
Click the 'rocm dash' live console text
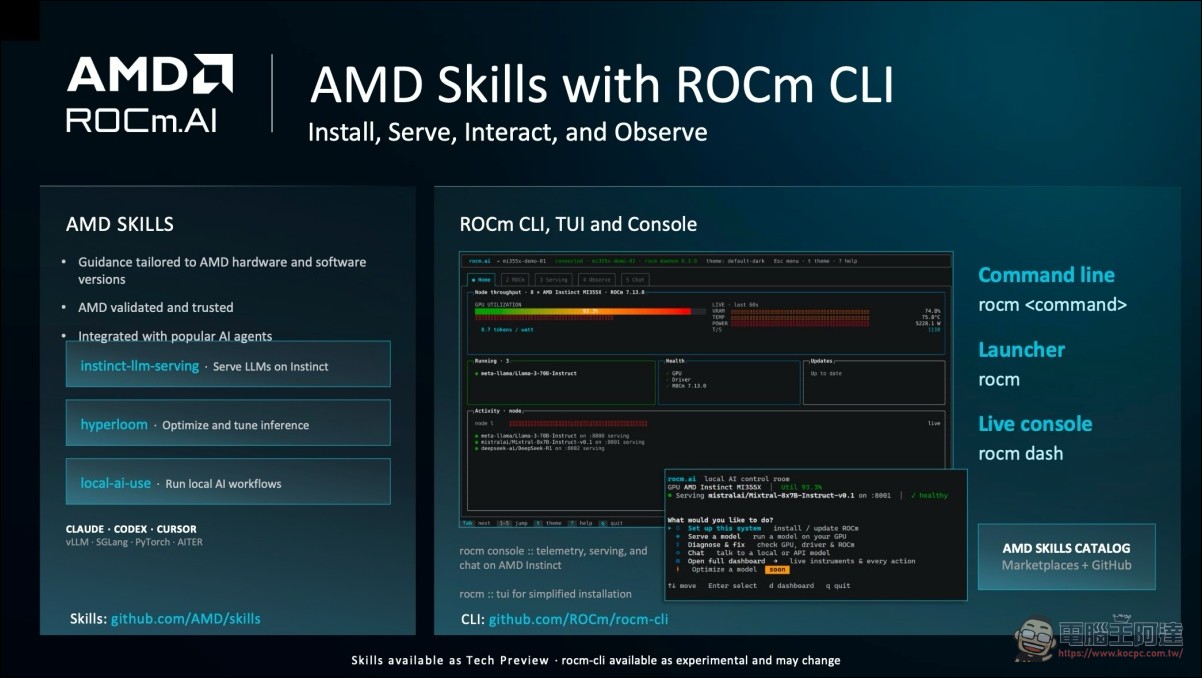pos(1020,453)
